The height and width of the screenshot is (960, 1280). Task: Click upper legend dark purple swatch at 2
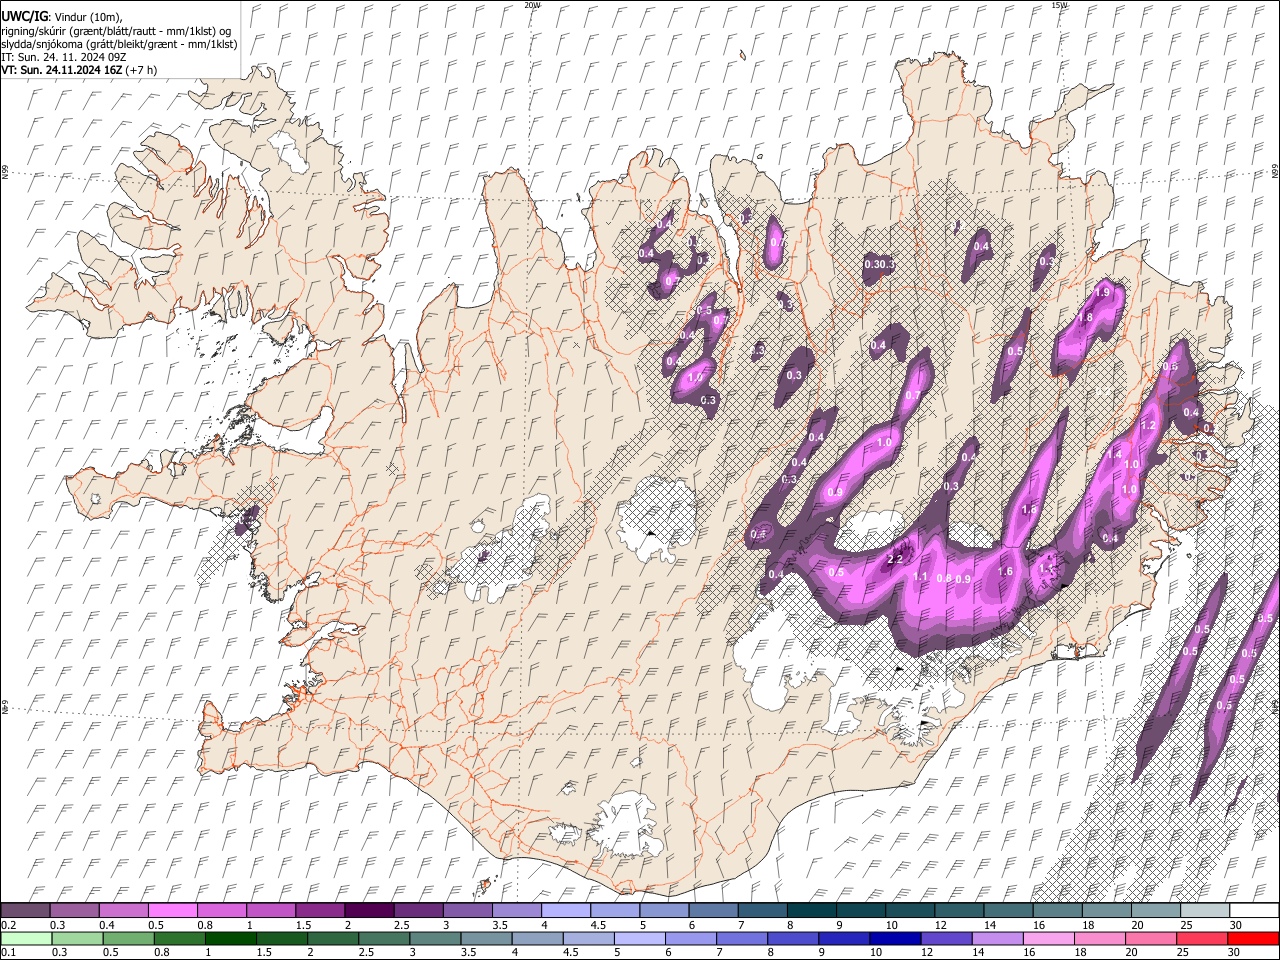[368, 910]
